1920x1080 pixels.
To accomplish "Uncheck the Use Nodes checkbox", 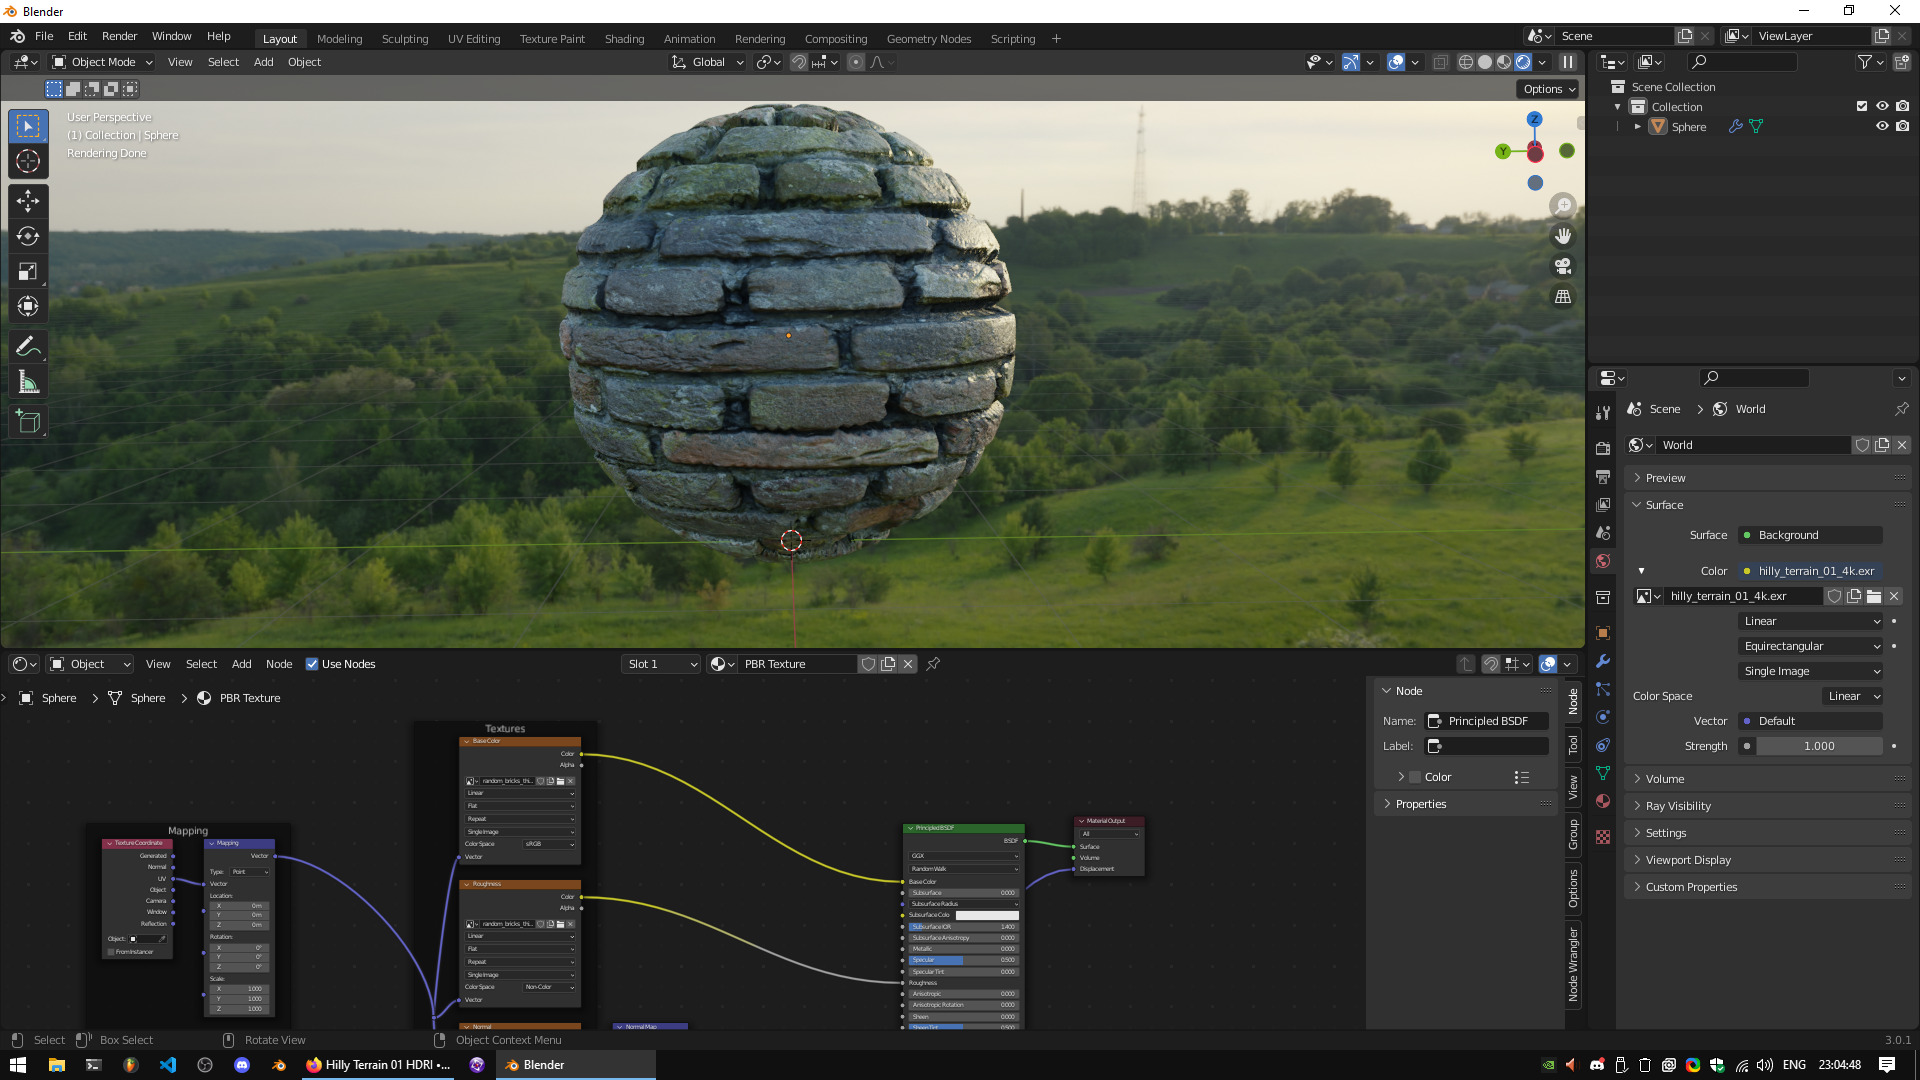I will 312,664.
